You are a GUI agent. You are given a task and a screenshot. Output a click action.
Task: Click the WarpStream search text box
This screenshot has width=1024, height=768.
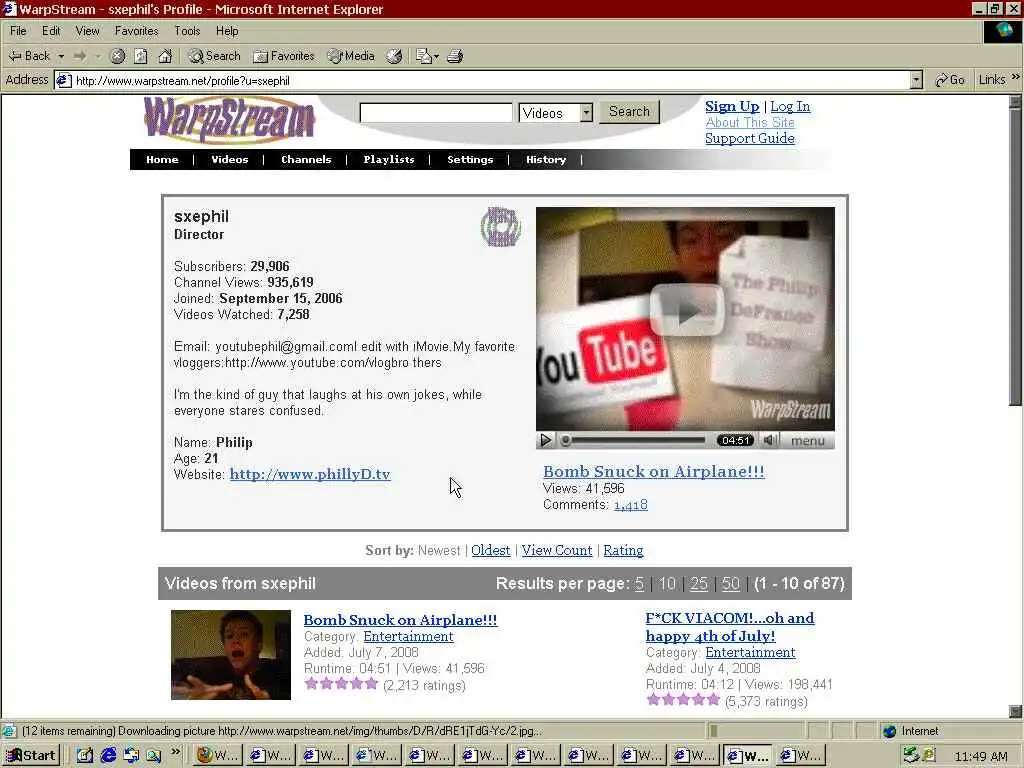point(436,112)
